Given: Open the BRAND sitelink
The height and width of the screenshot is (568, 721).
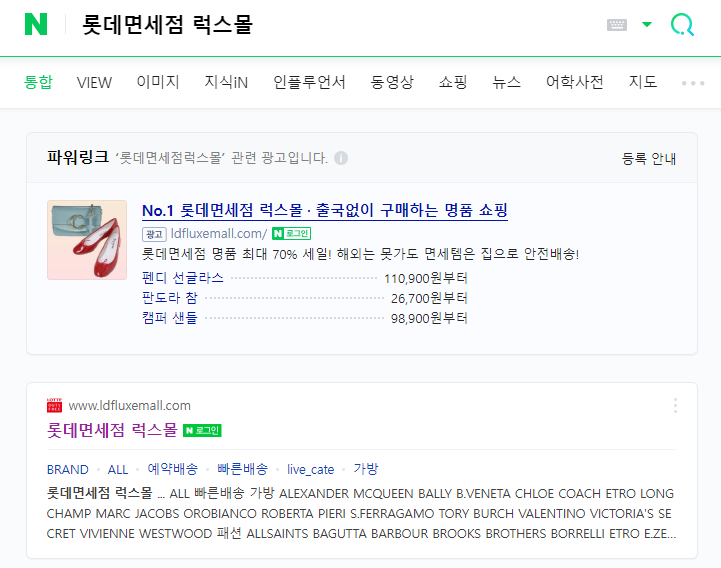Looking at the screenshot, I should click(x=68, y=470).
